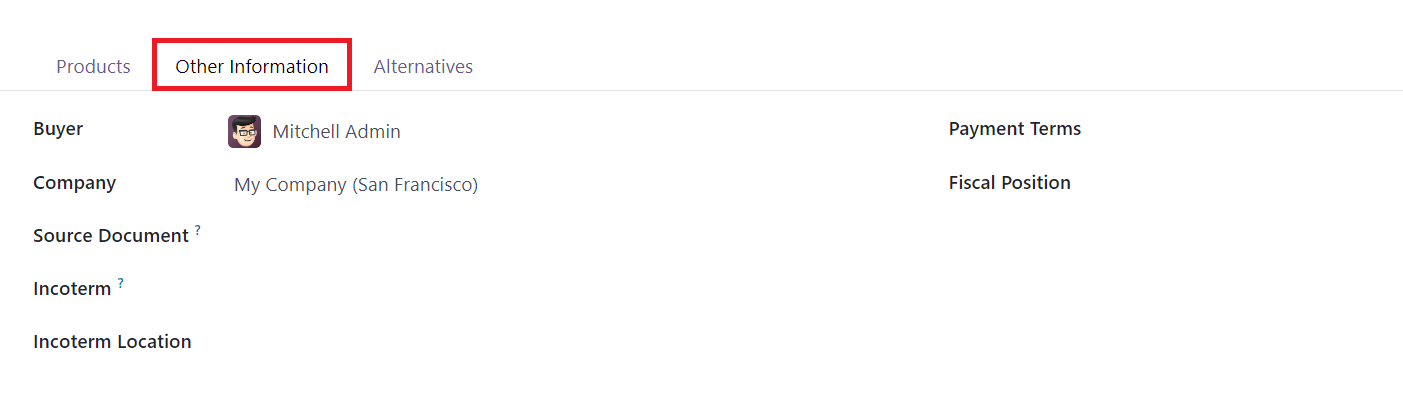Select the Other Information tab
Viewport: 1403px width, 396px height.
252,66
